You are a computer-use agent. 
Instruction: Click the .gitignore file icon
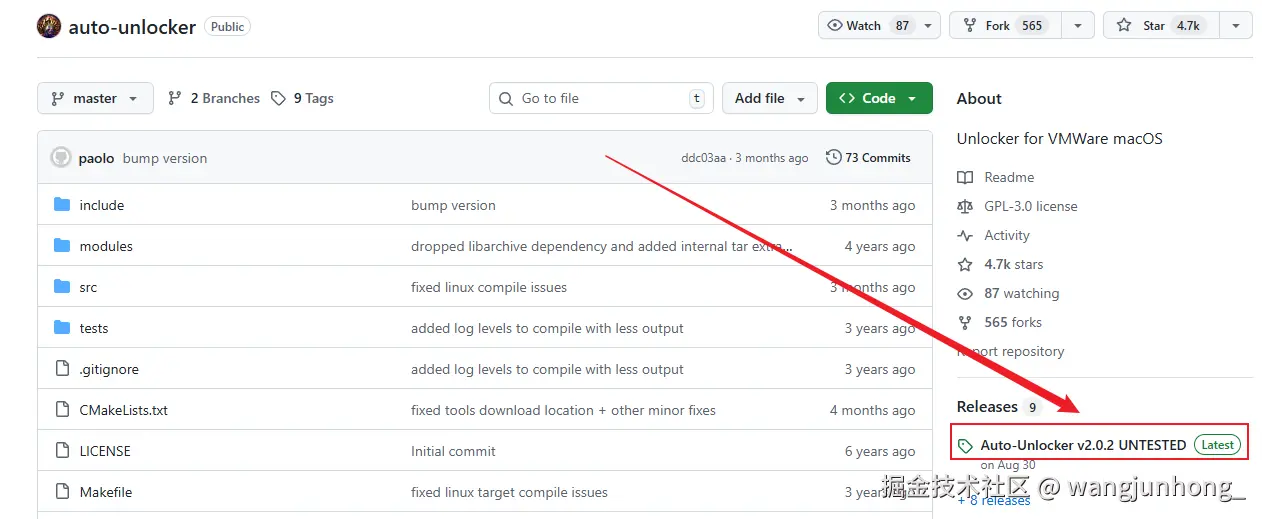click(x=62, y=369)
